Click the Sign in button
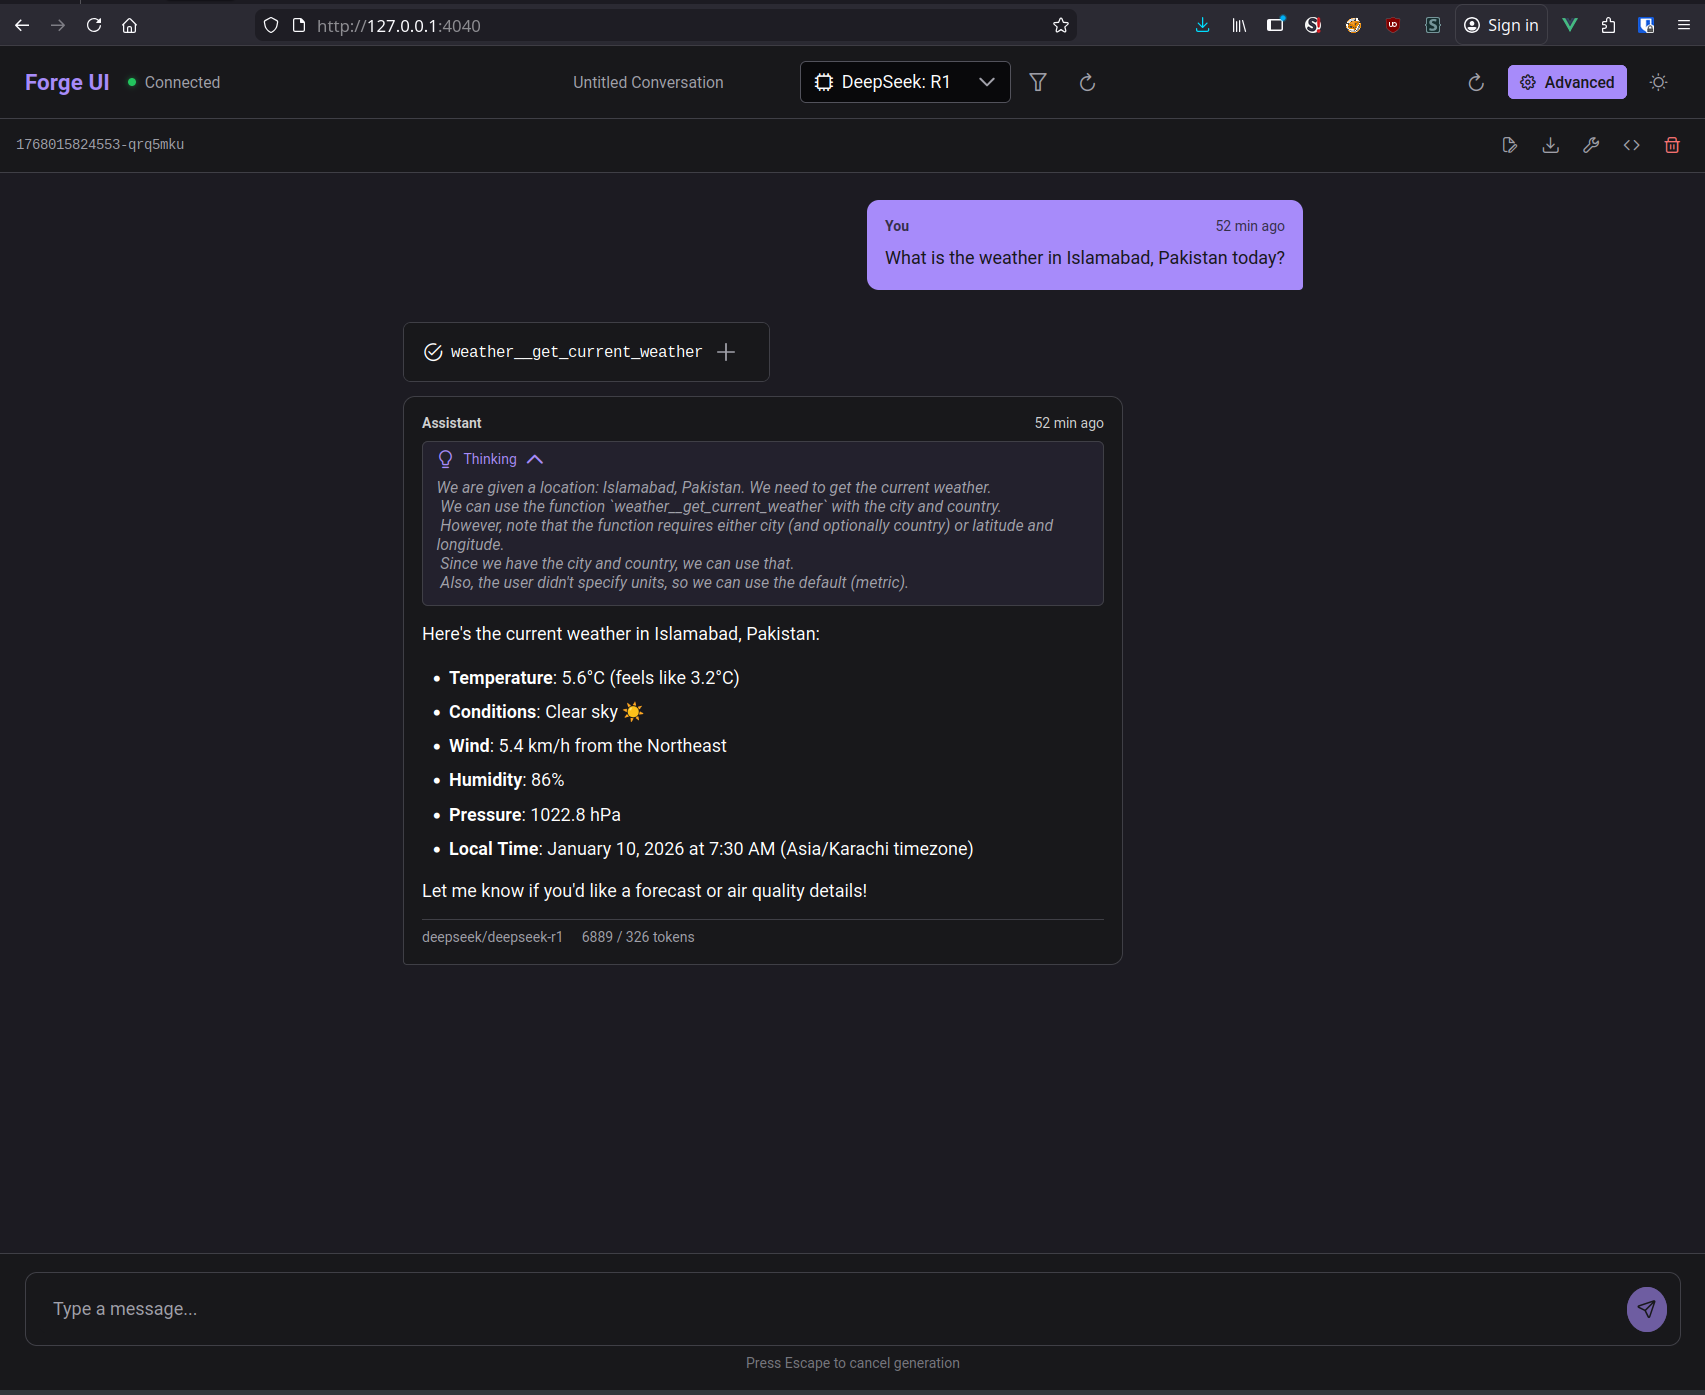This screenshot has height=1395, width=1705. click(x=1500, y=25)
